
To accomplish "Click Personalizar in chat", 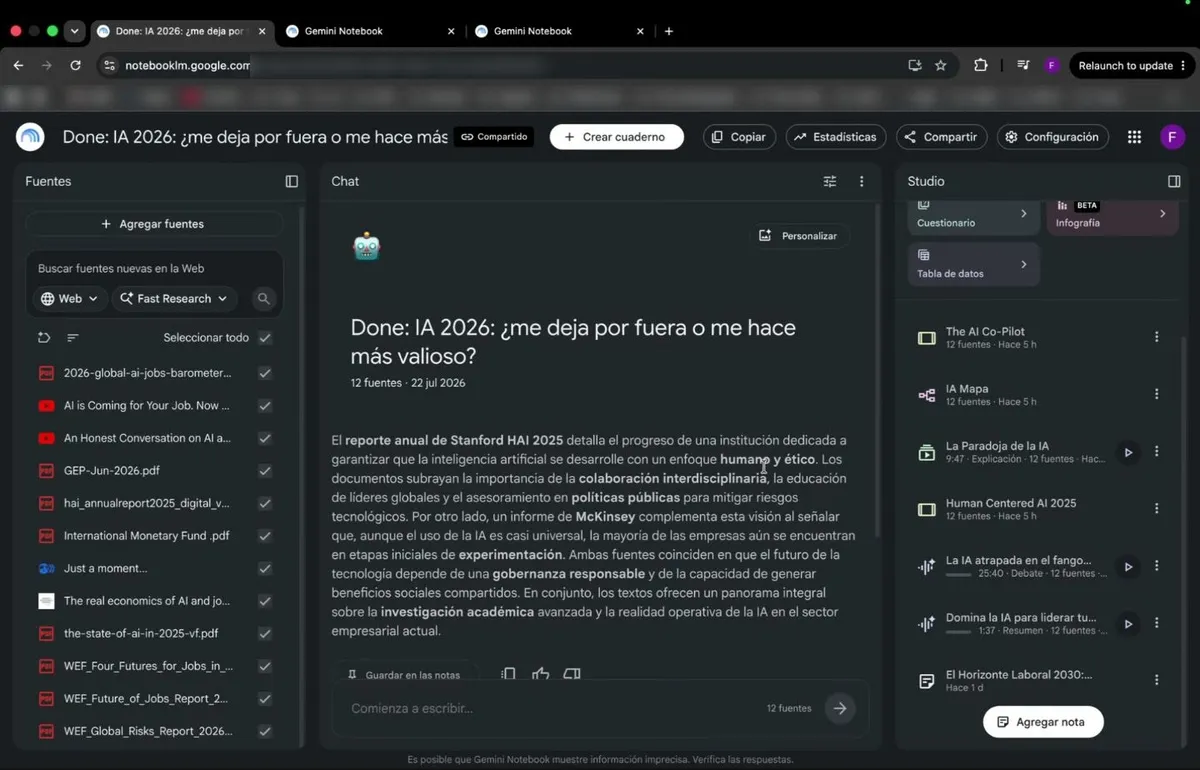I will [799, 236].
